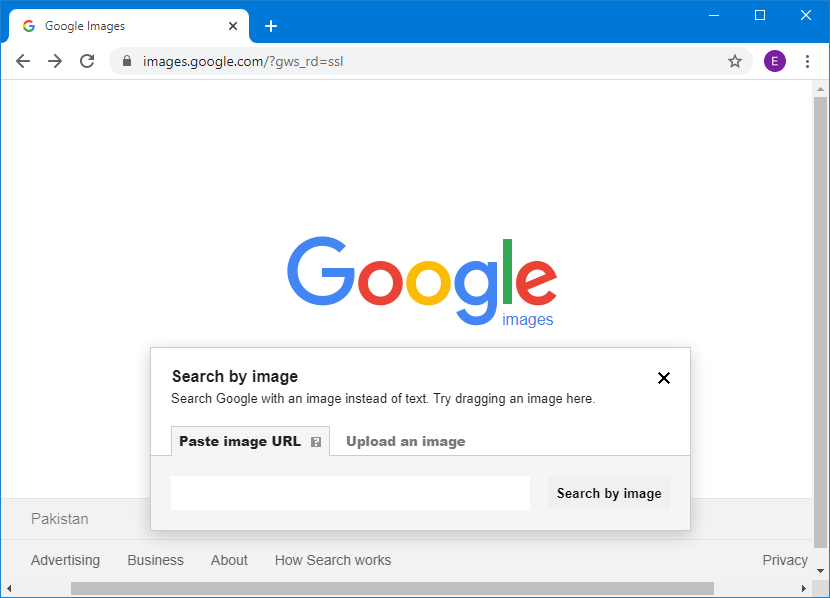This screenshot has width=830, height=598.
Task: Go back with the browser back arrow
Action: [23, 61]
